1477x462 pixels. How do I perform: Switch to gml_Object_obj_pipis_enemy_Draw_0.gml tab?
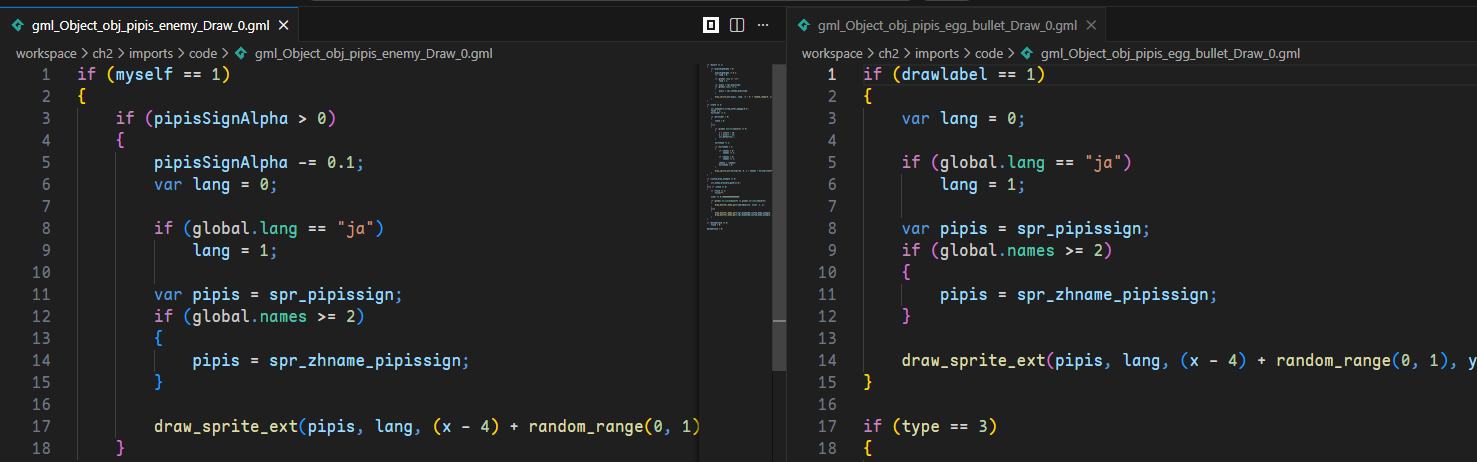tap(148, 25)
